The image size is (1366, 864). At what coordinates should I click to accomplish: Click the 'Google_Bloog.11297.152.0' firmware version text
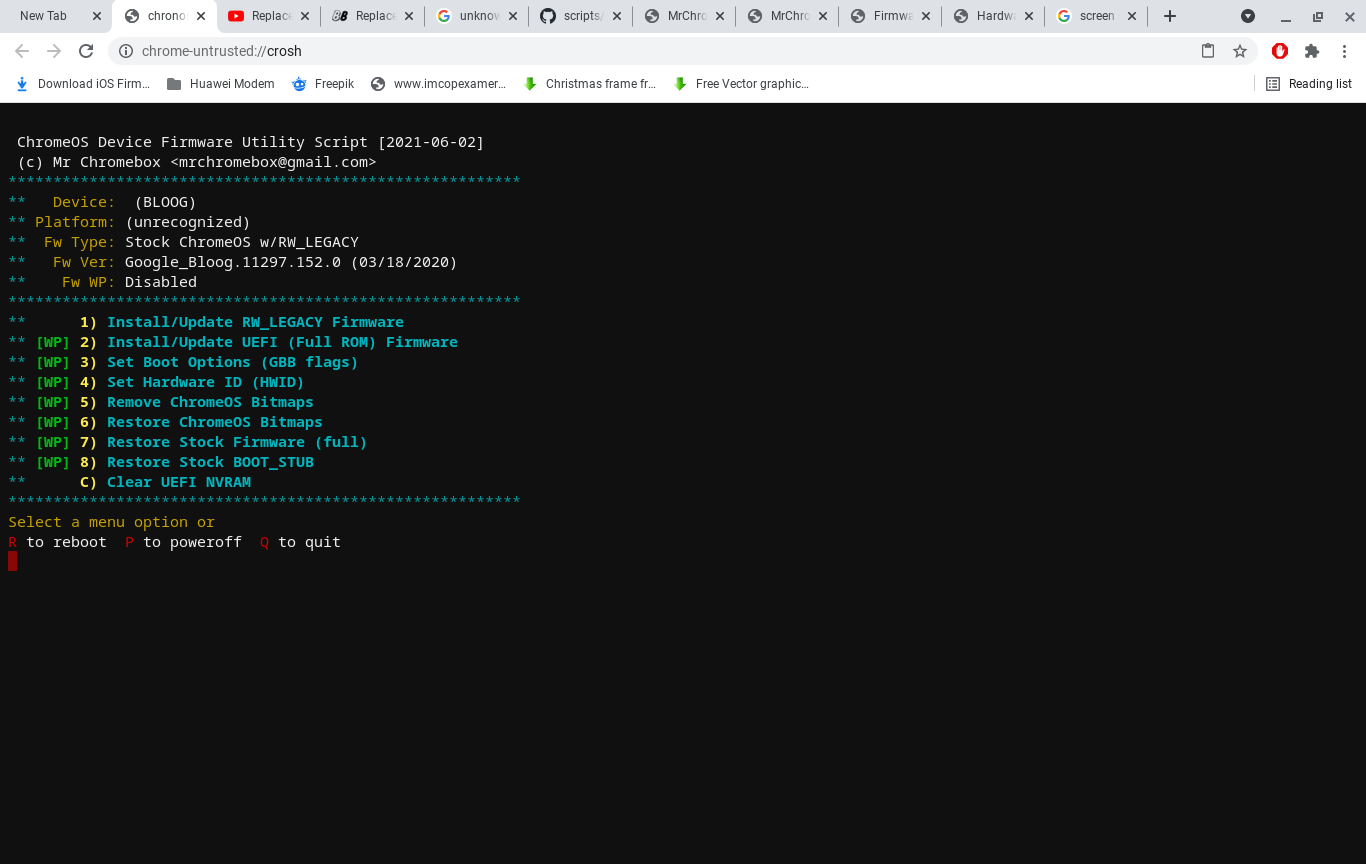(x=233, y=262)
